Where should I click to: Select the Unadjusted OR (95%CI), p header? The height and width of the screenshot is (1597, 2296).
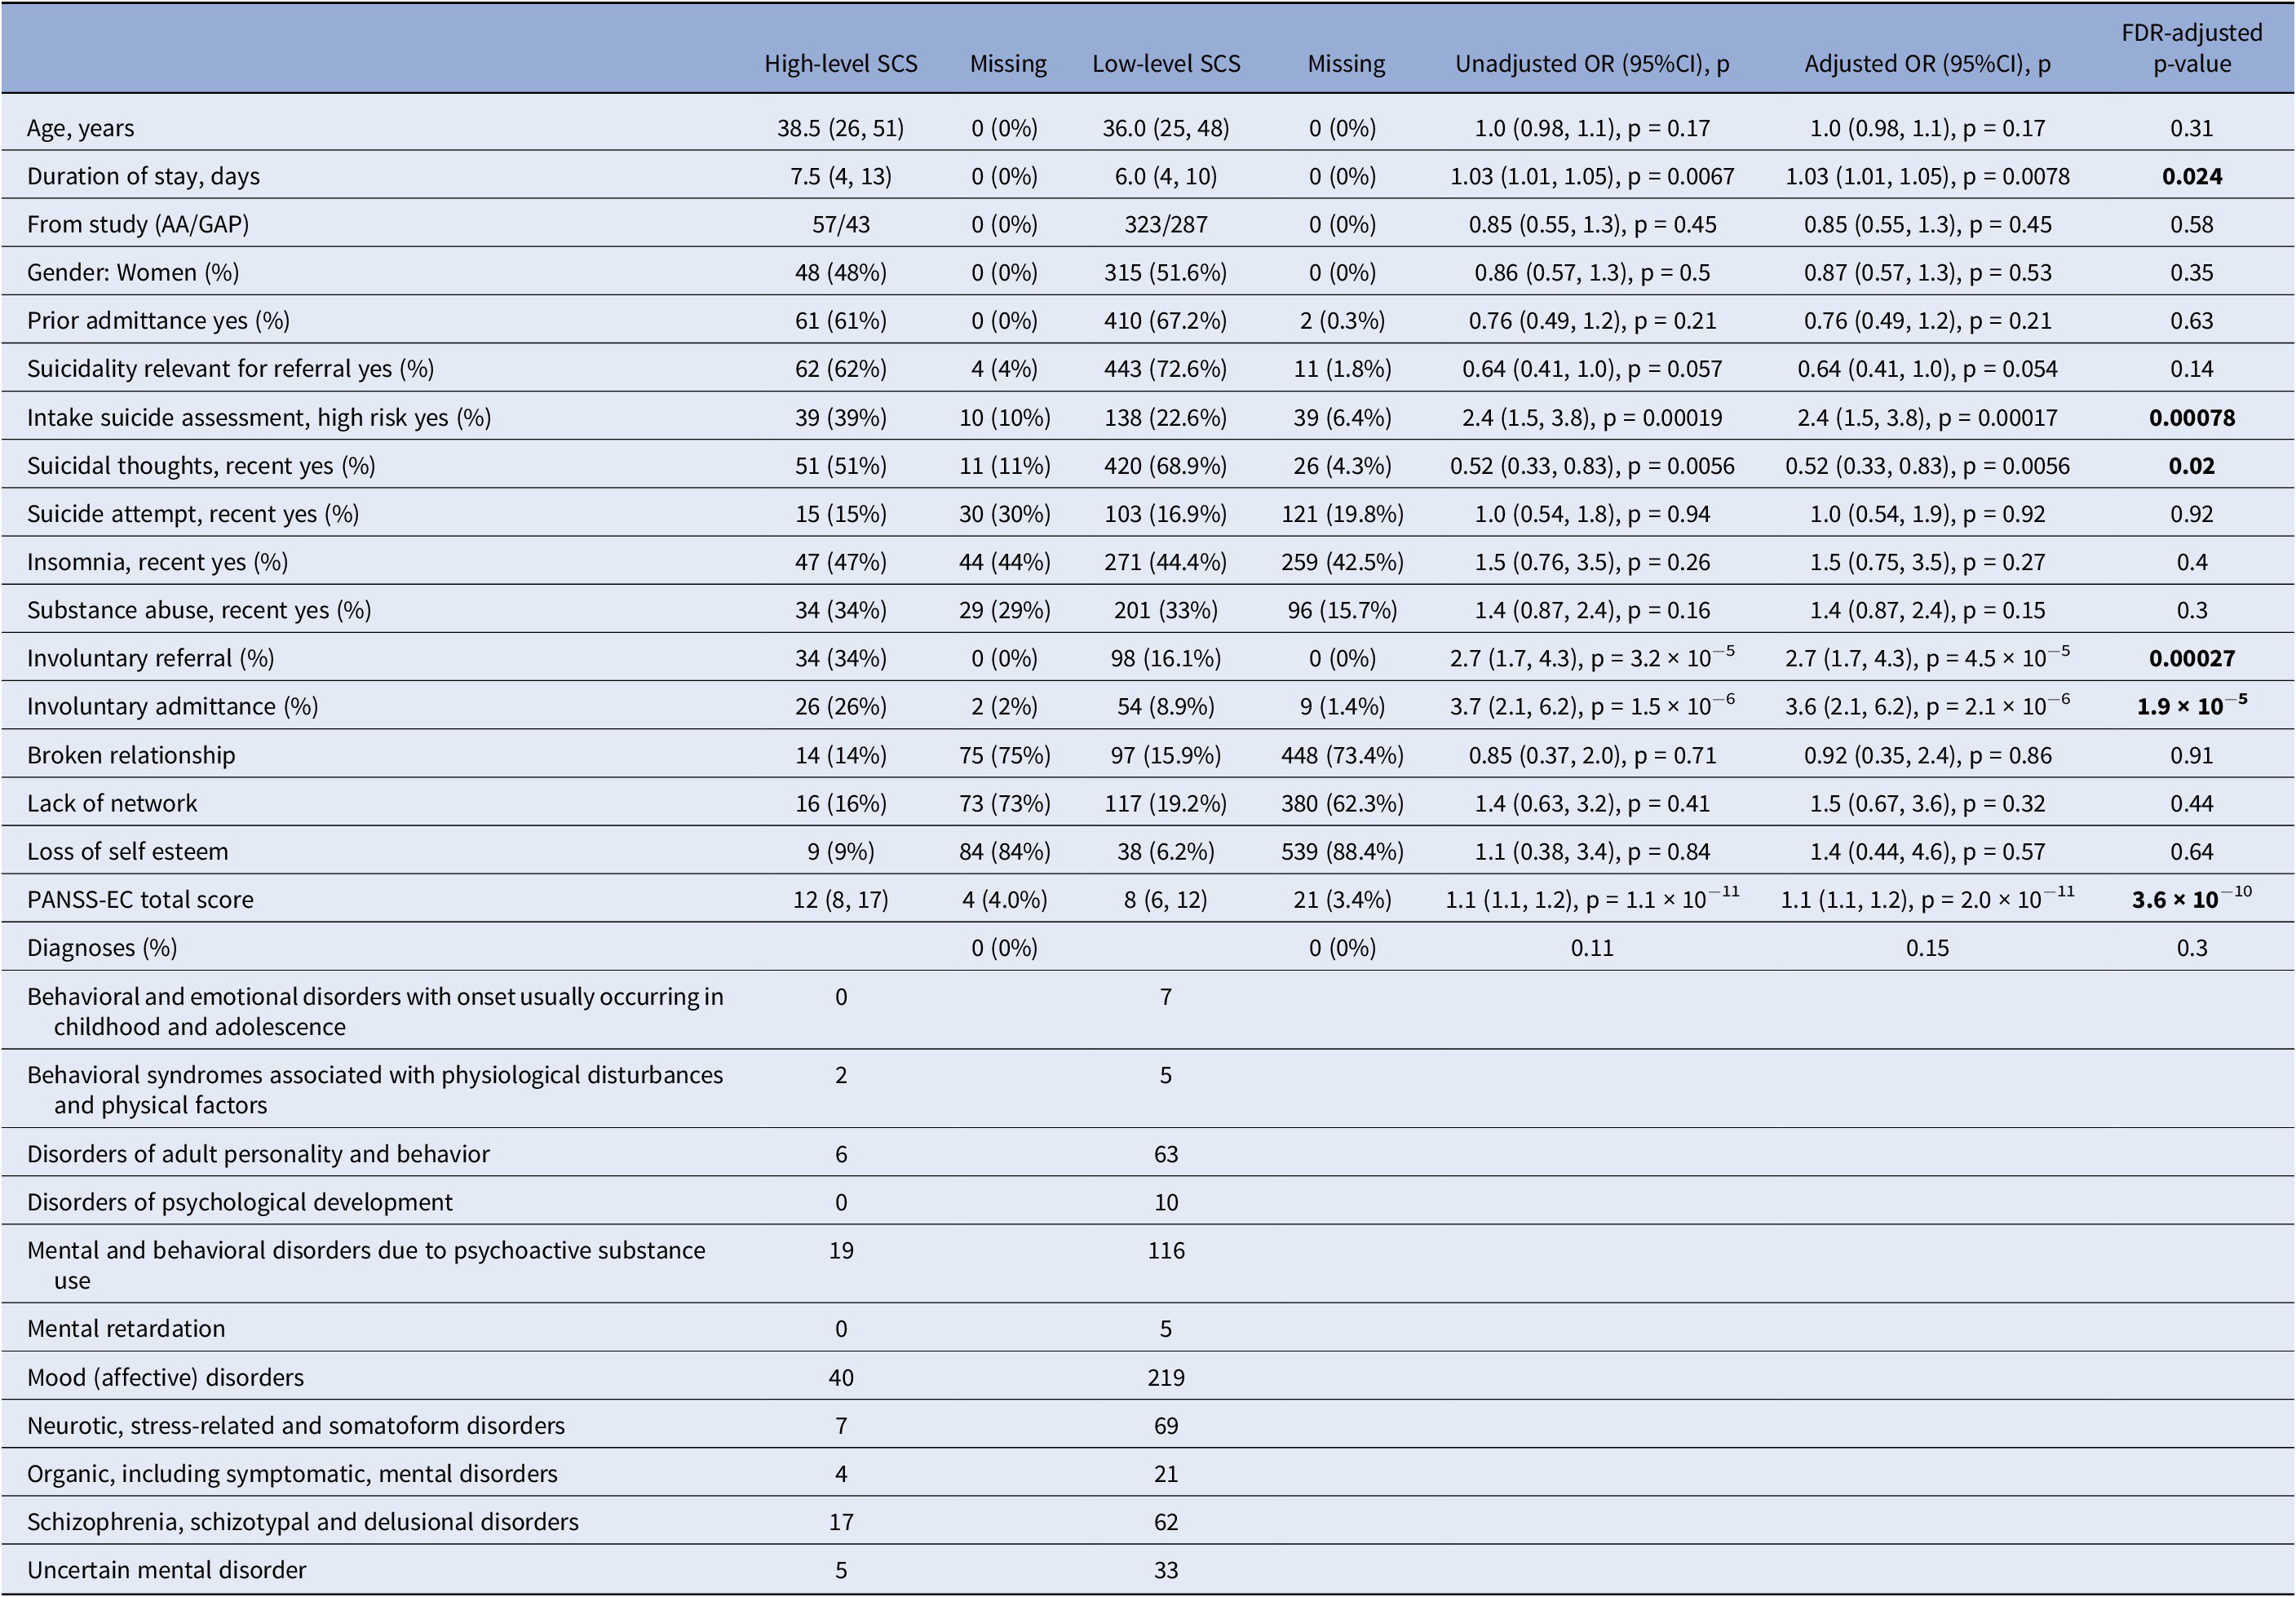pyautogui.click(x=1591, y=64)
